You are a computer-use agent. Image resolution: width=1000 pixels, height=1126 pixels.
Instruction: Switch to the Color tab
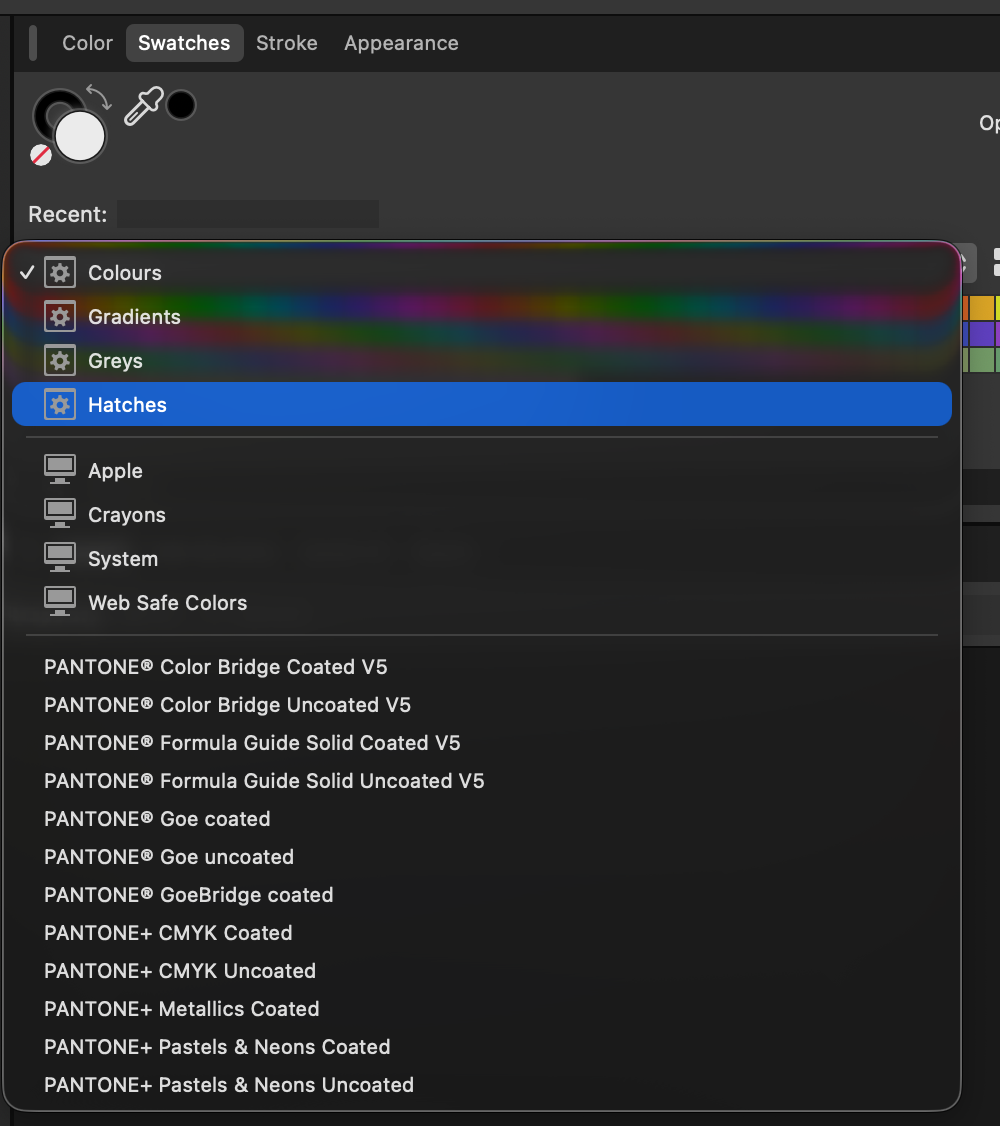[x=87, y=43]
